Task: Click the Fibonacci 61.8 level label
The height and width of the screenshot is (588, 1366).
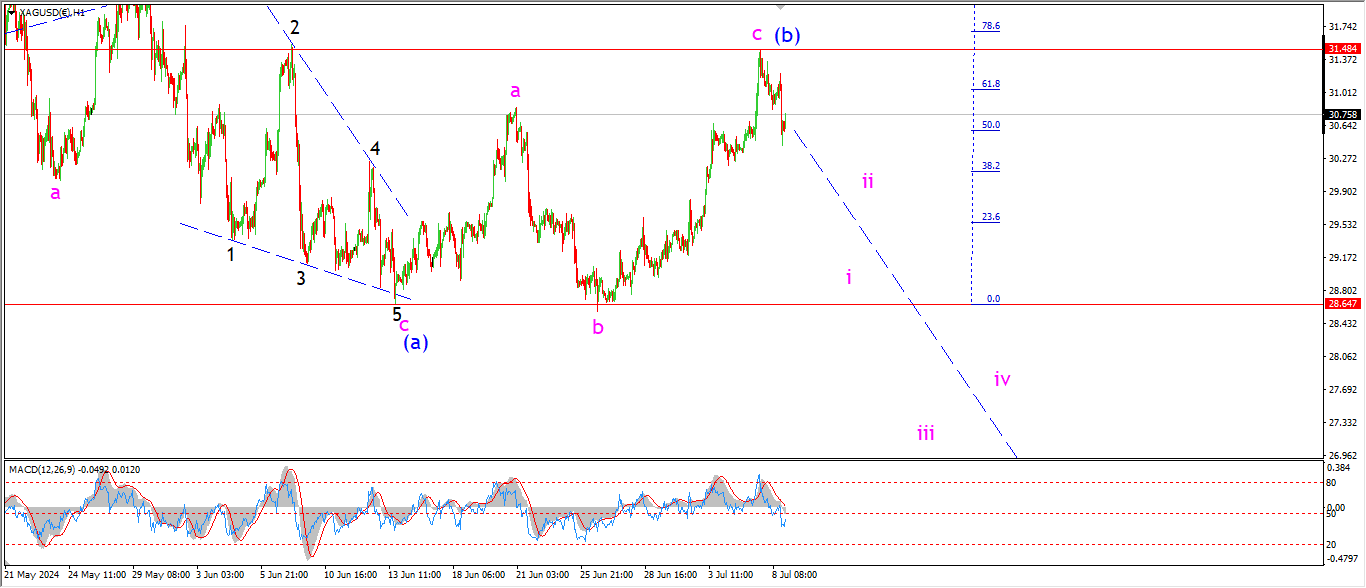Action: click(x=990, y=85)
